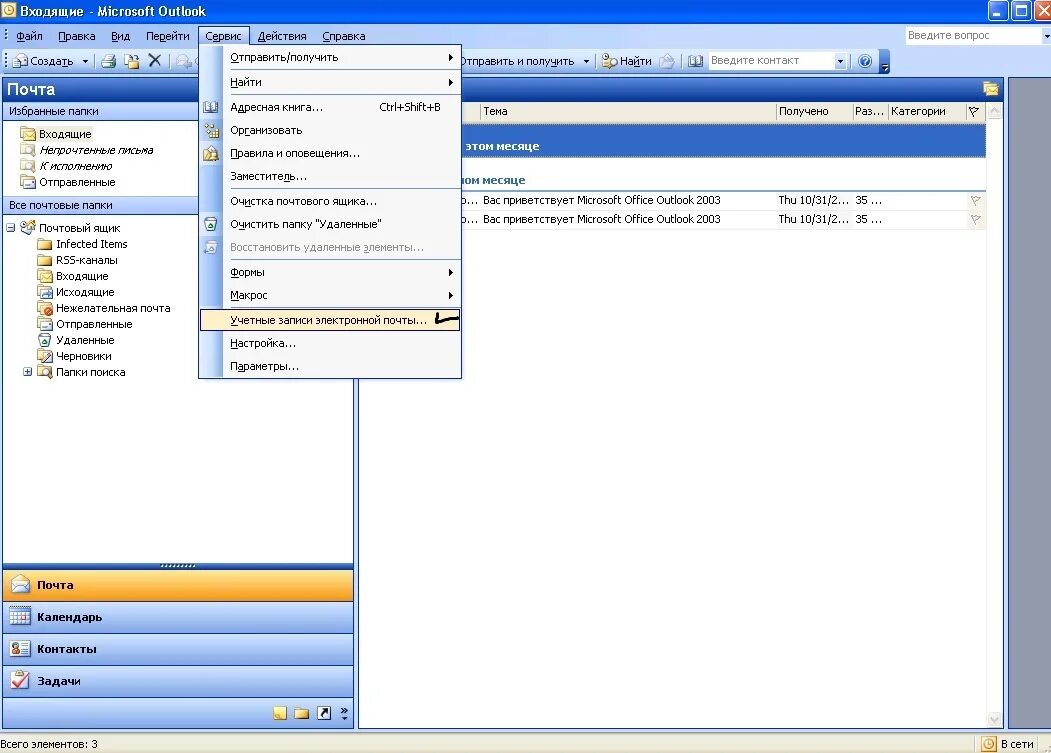Open the Действия menu
1051x753 pixels.
click(x=282, y=36)
